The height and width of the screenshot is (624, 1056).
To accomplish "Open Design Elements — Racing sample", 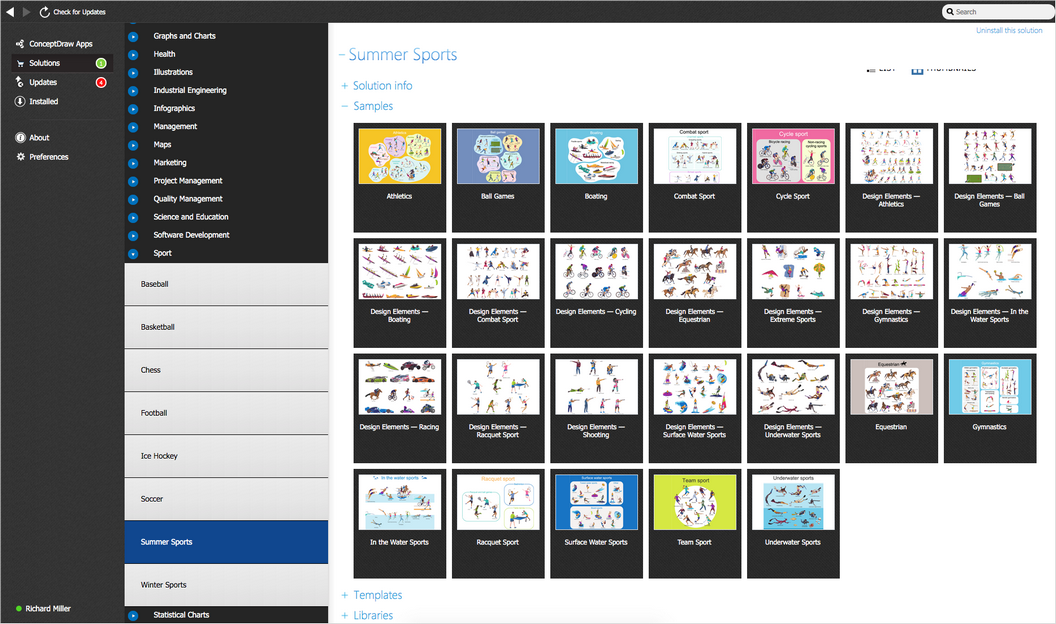I will (x=399, y=408).
